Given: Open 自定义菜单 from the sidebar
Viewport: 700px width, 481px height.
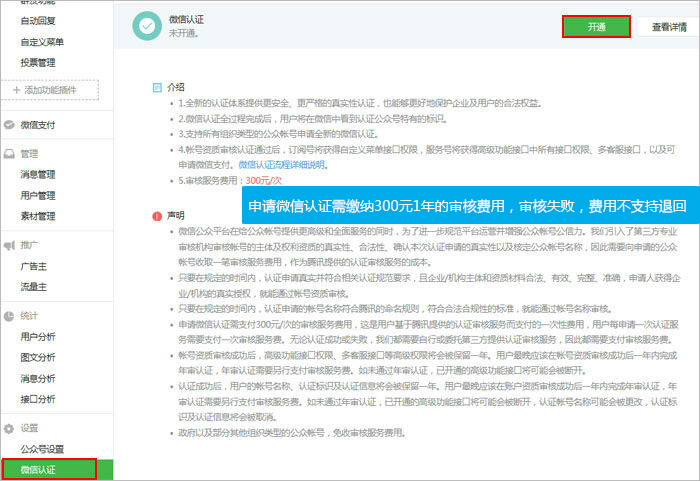Looking at the screenshot, I should (42, 41).
